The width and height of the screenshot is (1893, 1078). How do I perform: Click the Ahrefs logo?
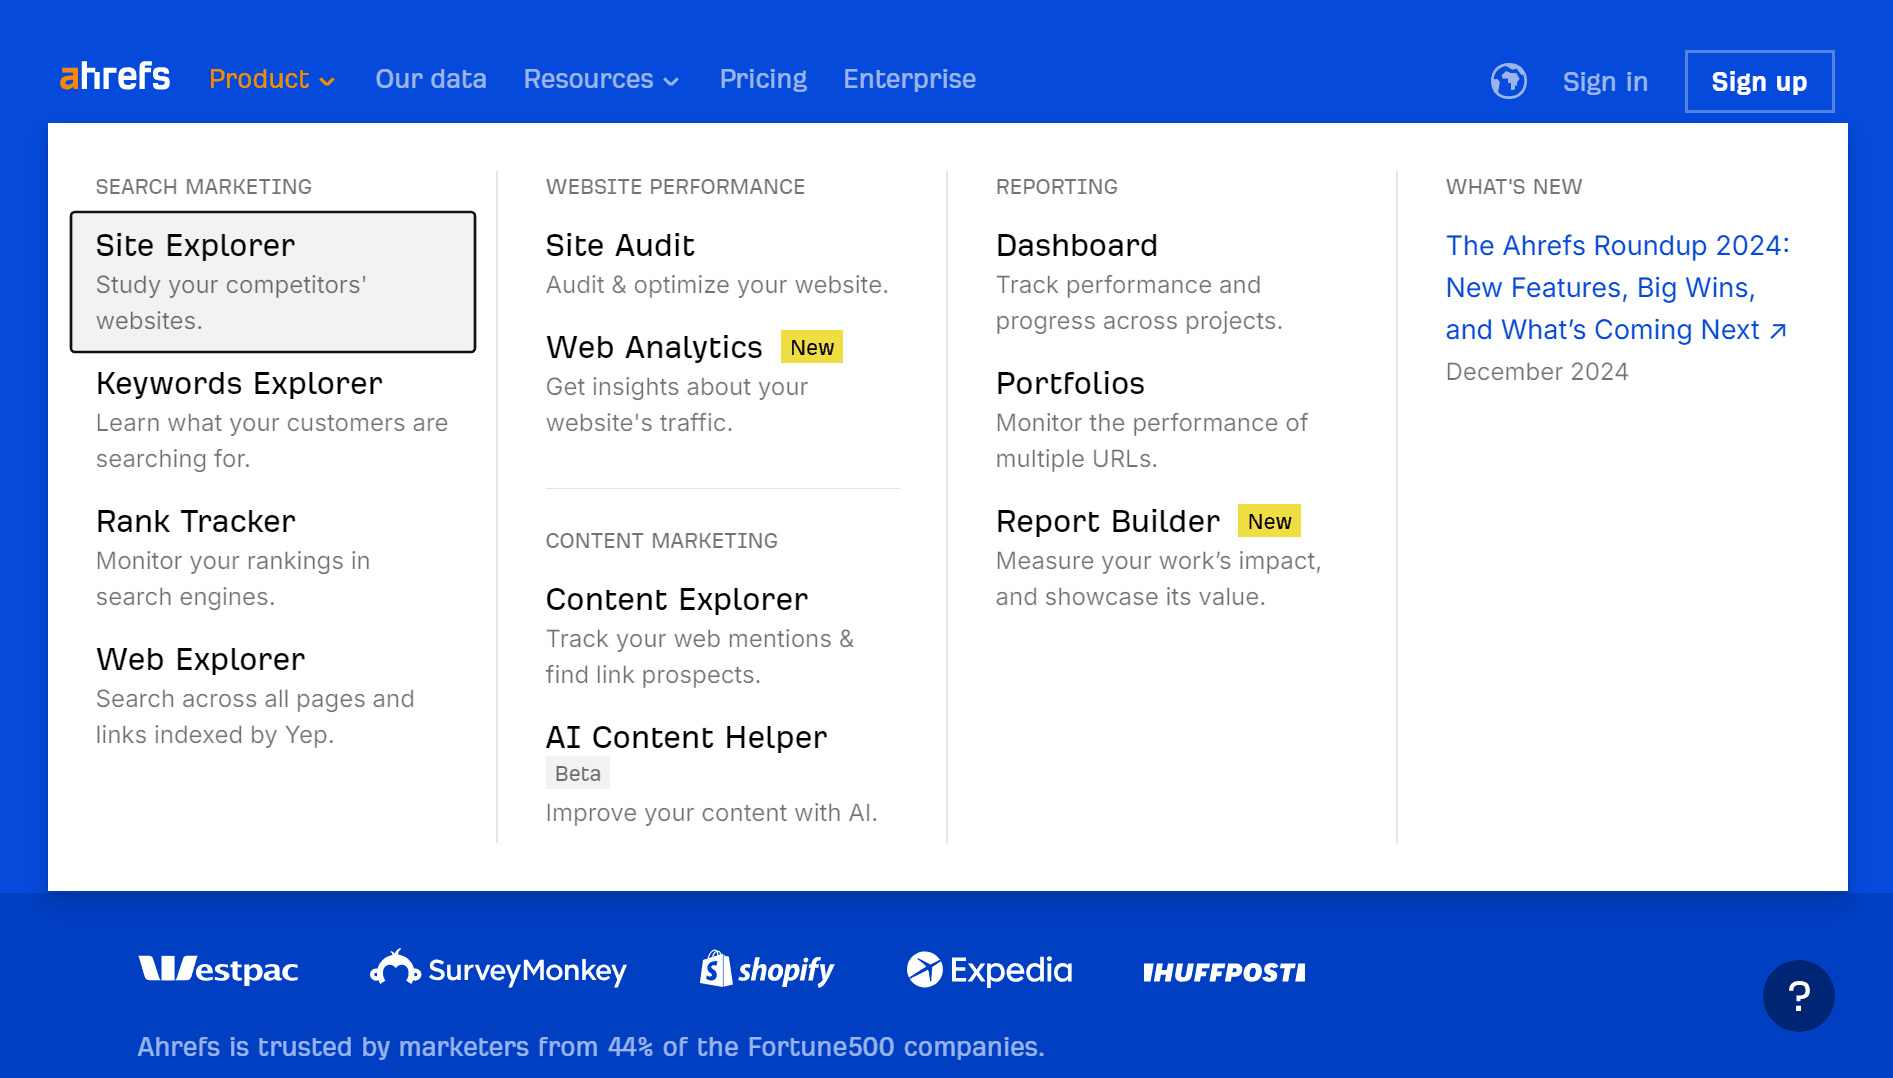click(115, 77)
